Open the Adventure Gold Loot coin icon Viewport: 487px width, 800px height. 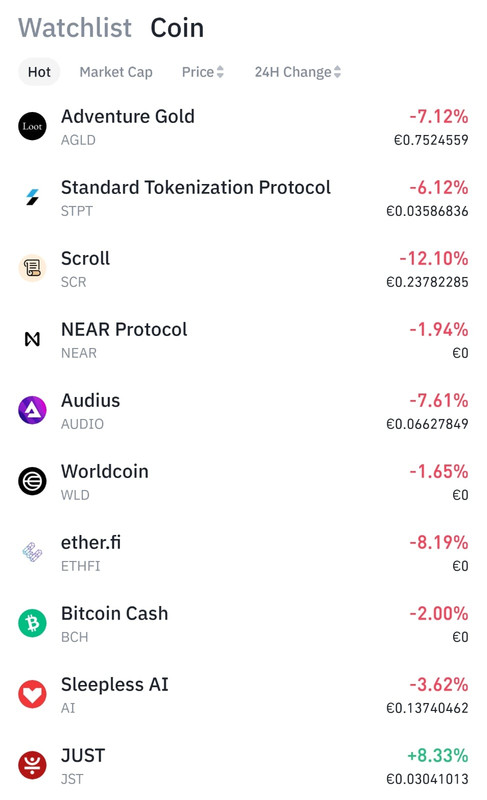32,126
